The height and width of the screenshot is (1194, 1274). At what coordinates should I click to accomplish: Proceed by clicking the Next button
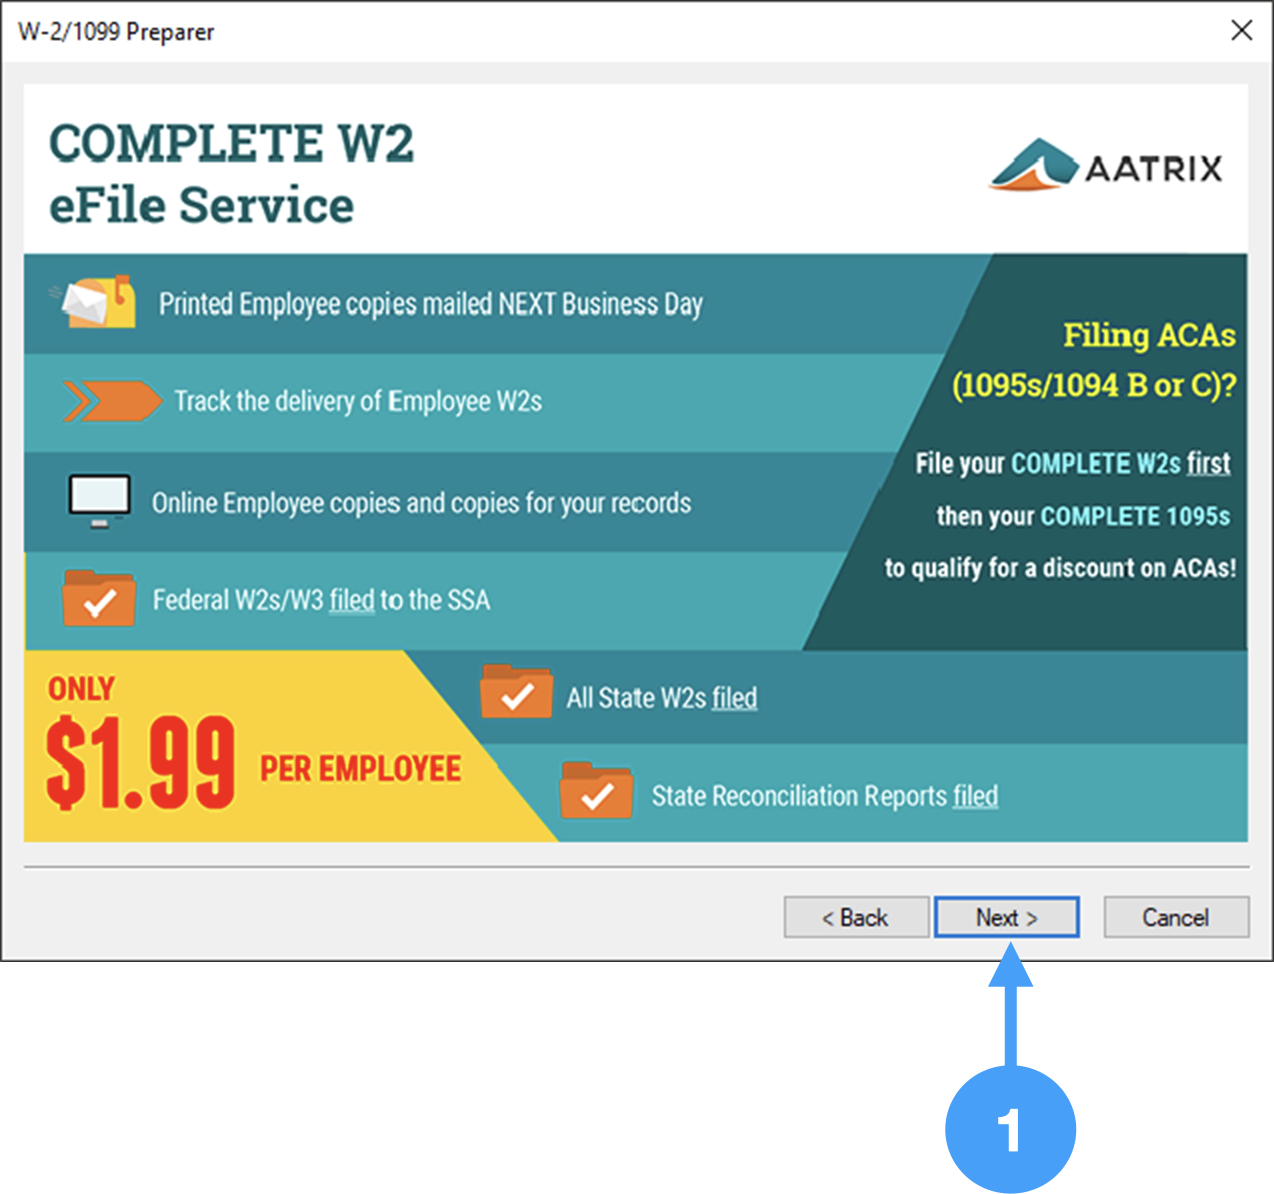(x=1007, y=917)
